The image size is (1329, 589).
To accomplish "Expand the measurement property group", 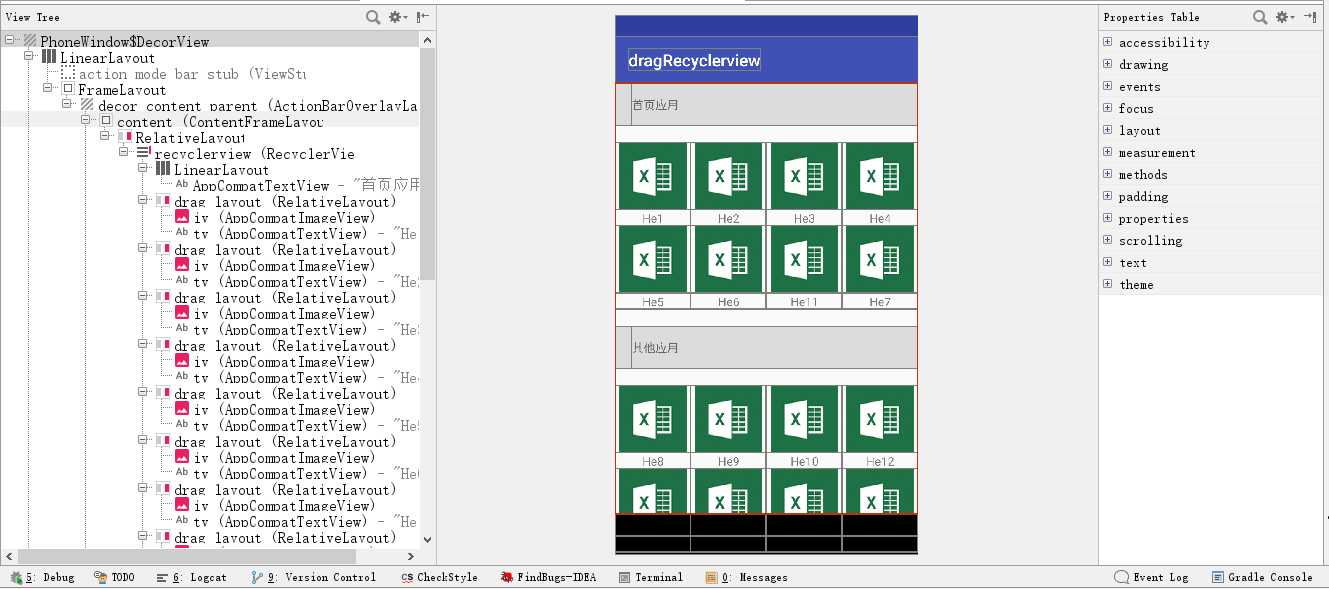I will click(1107, 152).
